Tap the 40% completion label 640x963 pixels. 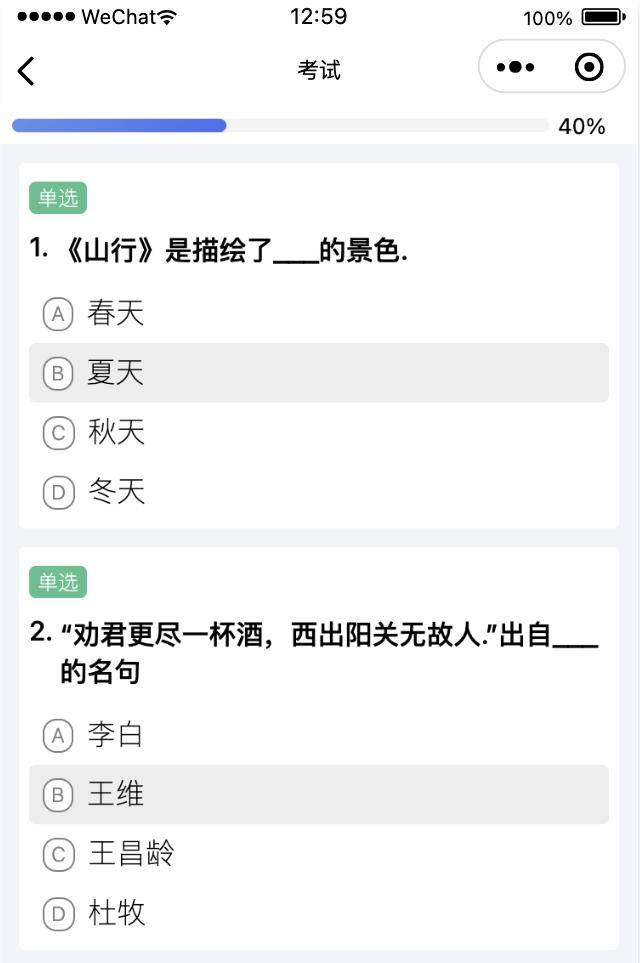[x=584, y=126]
